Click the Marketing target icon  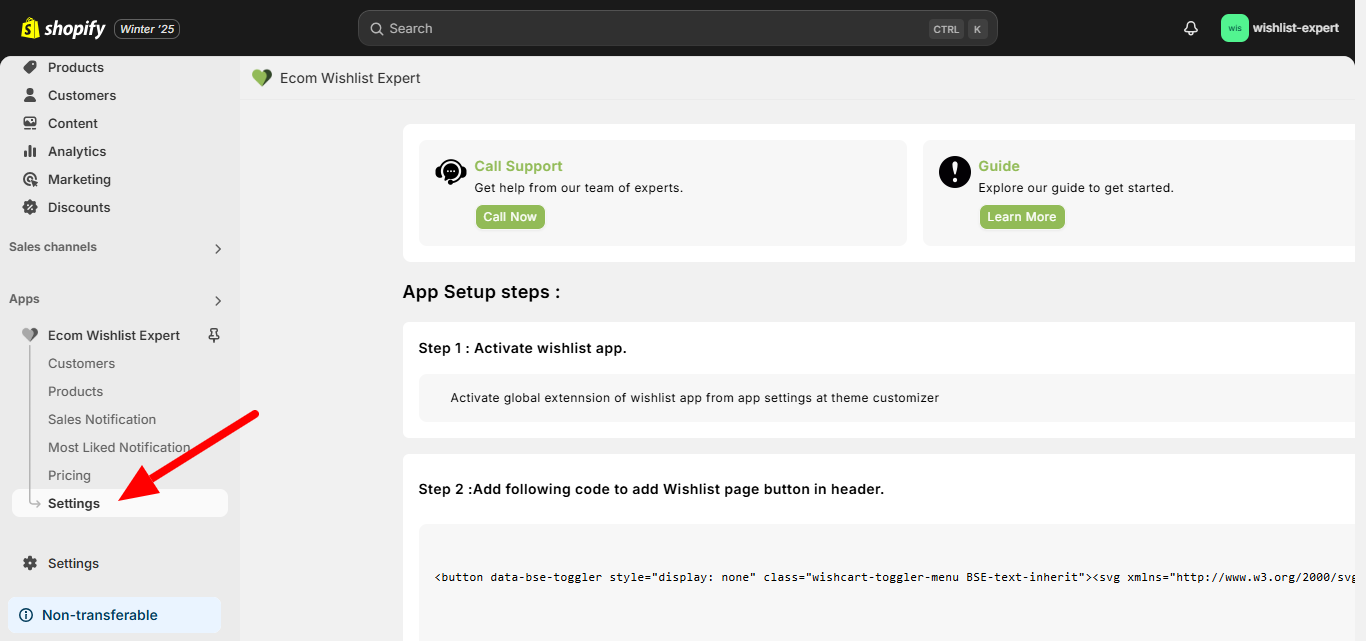click(30, 180)
